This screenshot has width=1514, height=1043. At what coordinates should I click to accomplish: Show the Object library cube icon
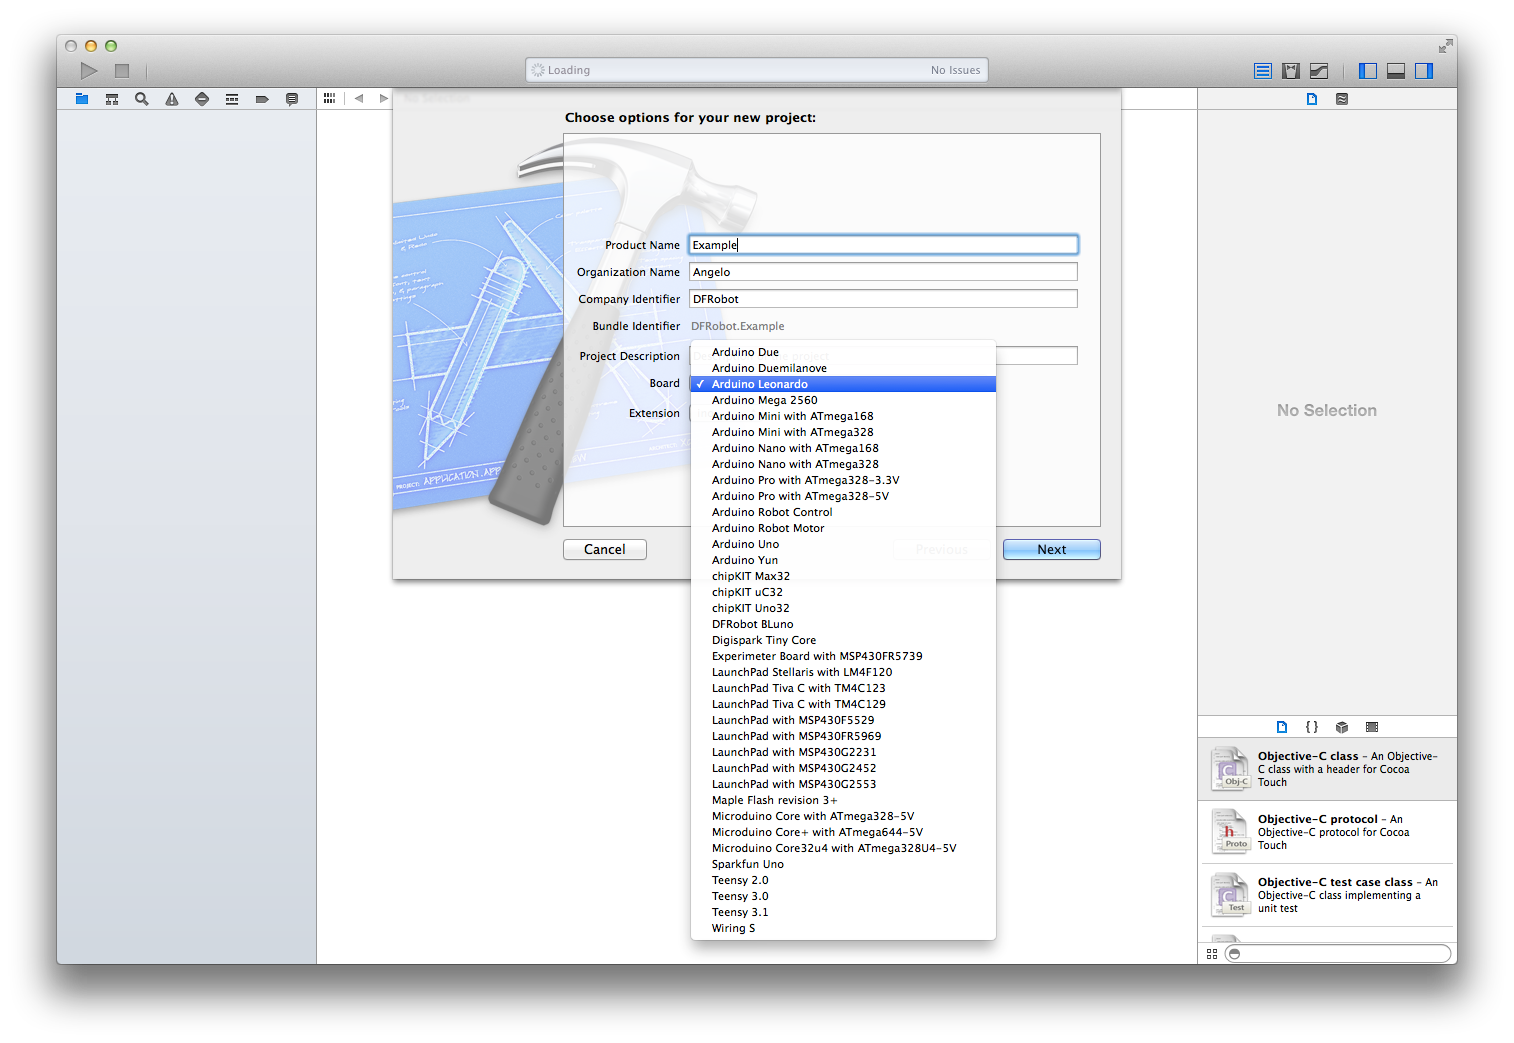coord(1342,727)
